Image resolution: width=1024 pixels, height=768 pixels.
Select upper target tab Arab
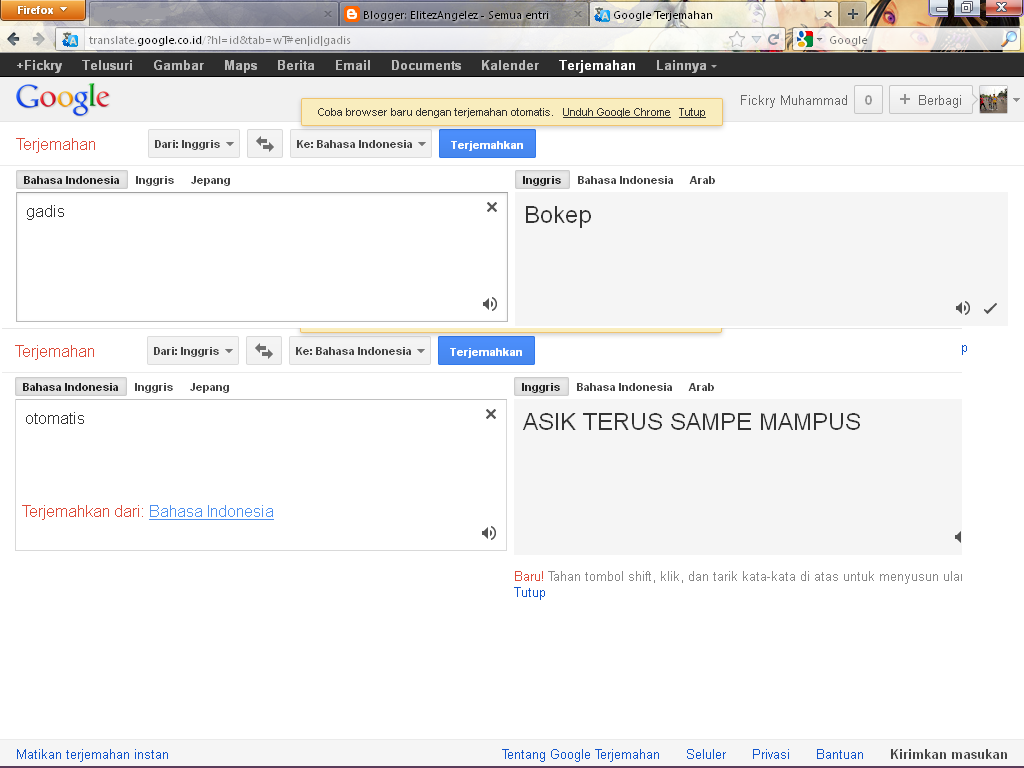click(702, 180)
